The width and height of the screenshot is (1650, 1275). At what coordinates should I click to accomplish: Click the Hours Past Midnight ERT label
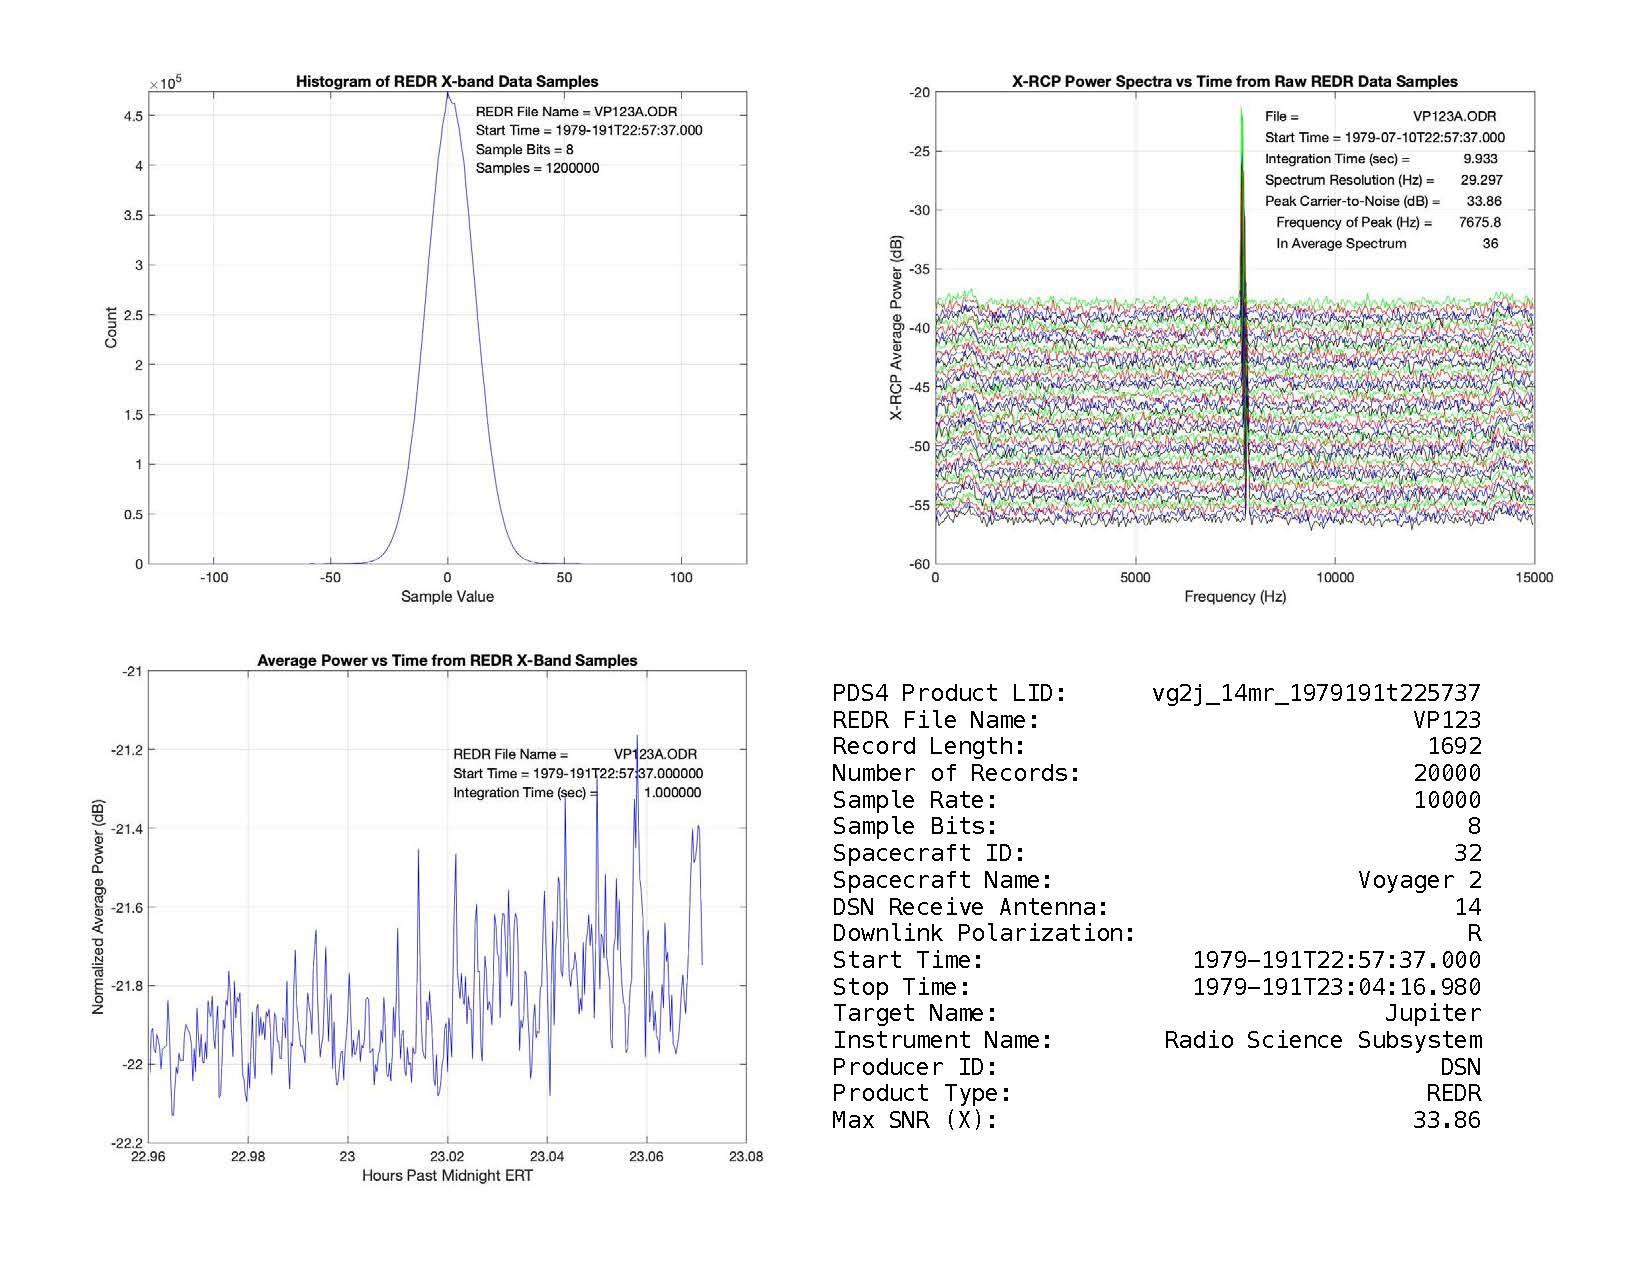[447, 1176]
